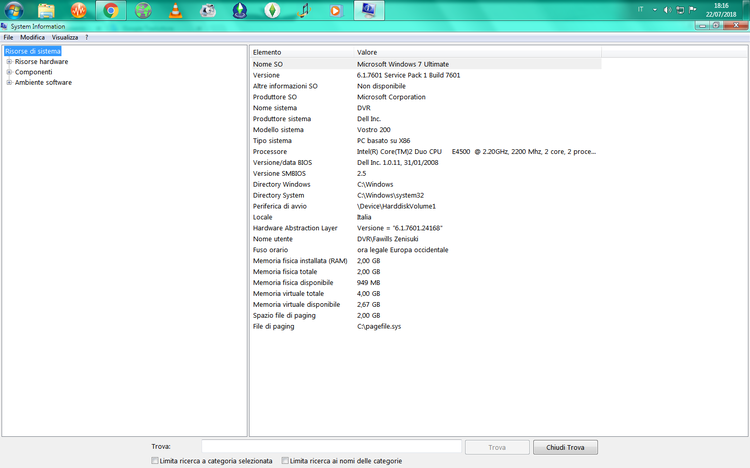Image resolution: width=750 pixels, height=468 pixels.
Task: Open the volume speaker tray icon
Action: [667, 10]
